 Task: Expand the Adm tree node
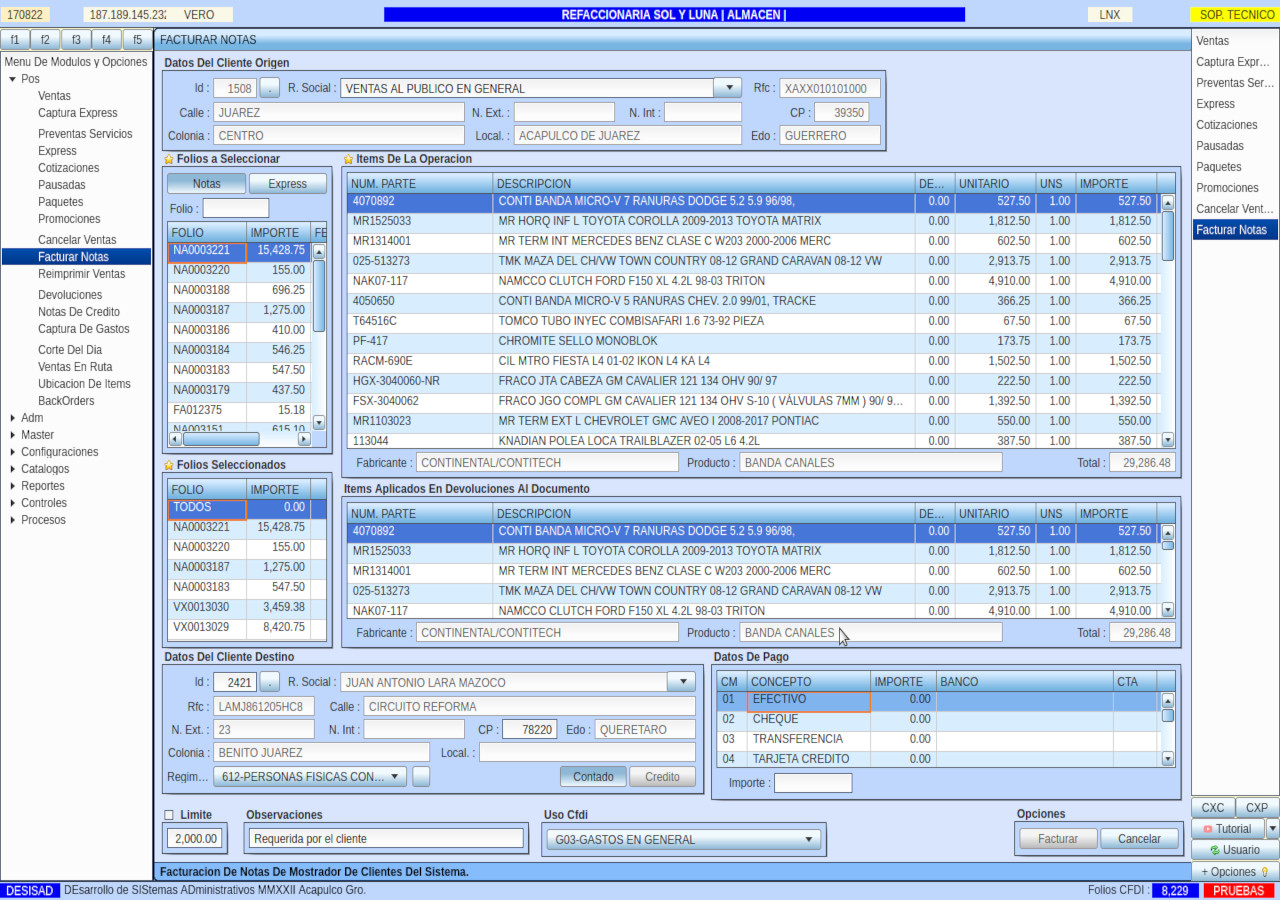(12, 418)
